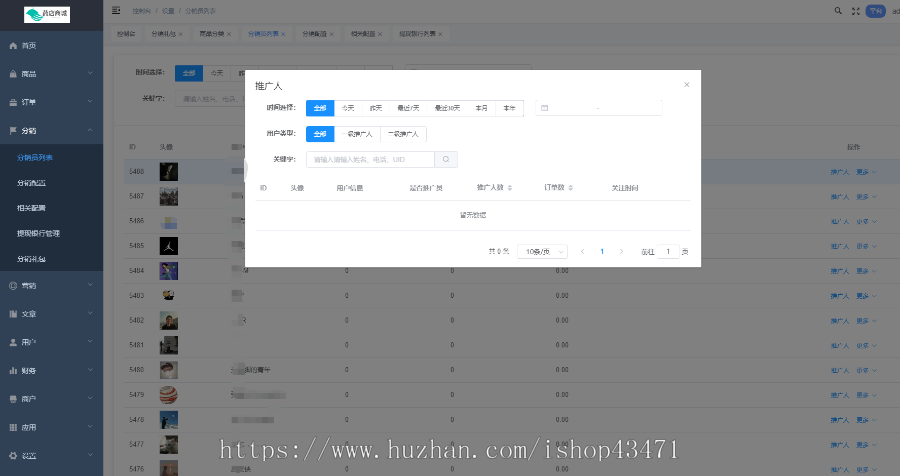
Task: Select 本月 in dialog time filter
Action: 482,108
